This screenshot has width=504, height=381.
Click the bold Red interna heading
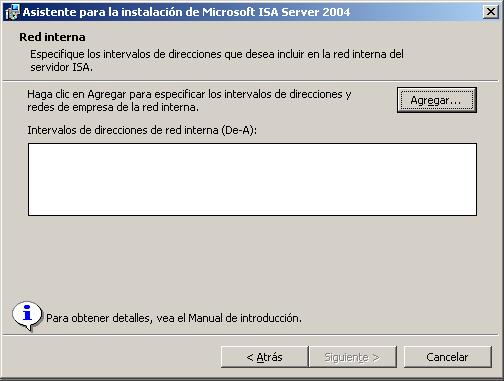coord(52,37)
